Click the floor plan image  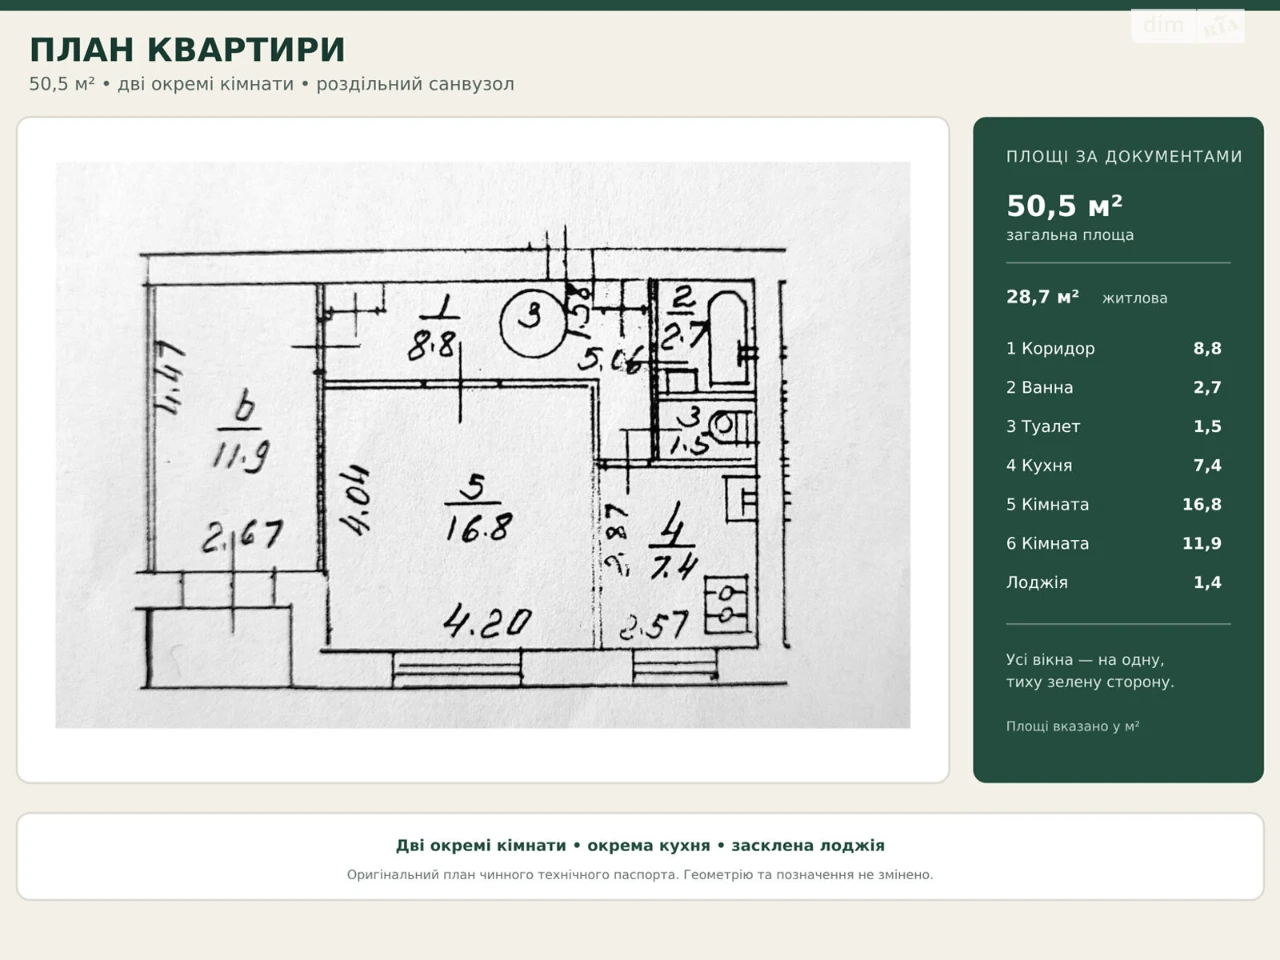(x=483, y=445)
